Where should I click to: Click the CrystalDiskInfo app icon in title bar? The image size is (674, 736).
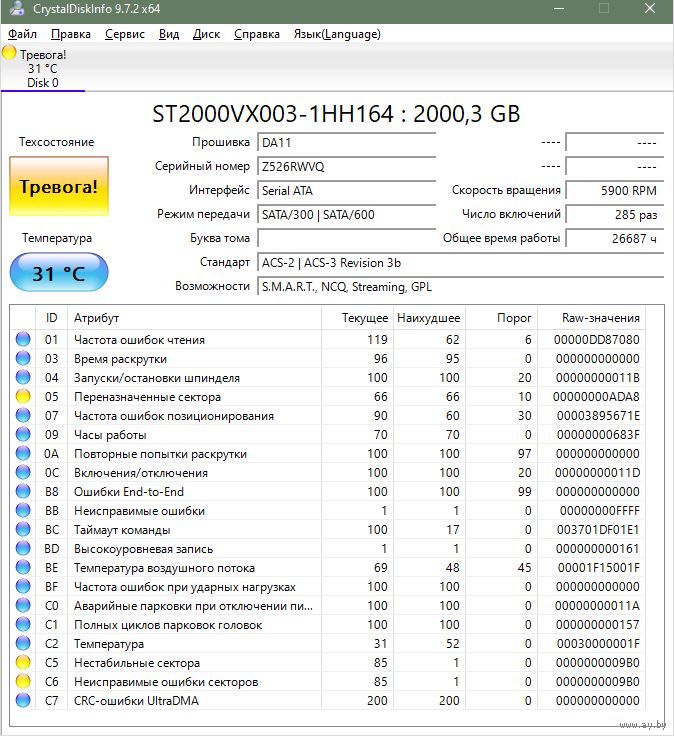12,9
